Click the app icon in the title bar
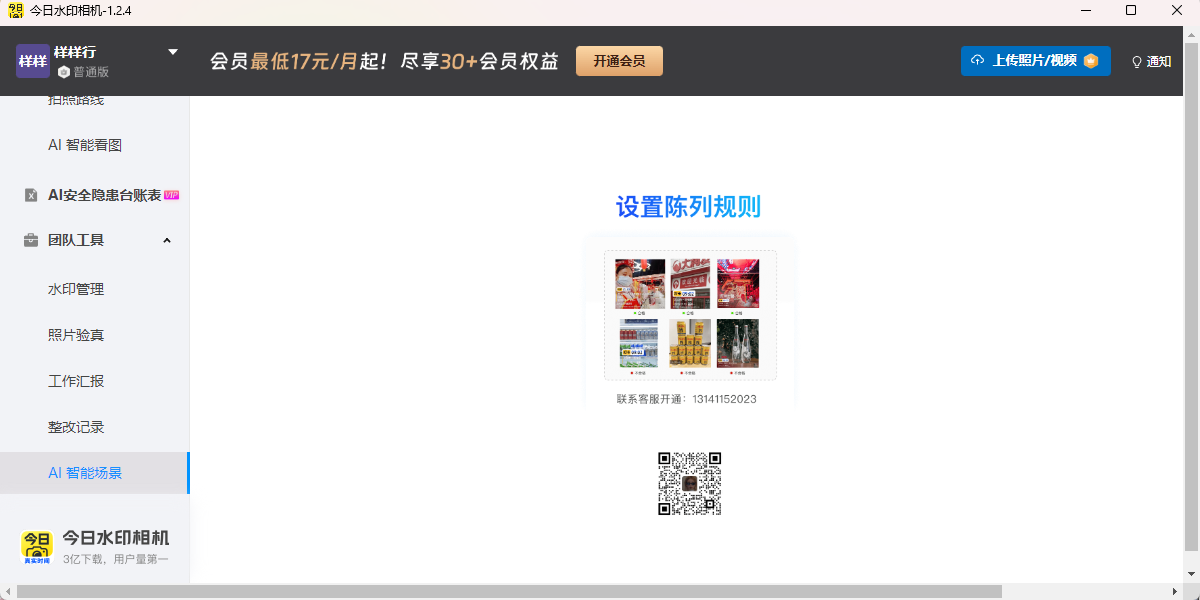 click(x=16, y=10)
